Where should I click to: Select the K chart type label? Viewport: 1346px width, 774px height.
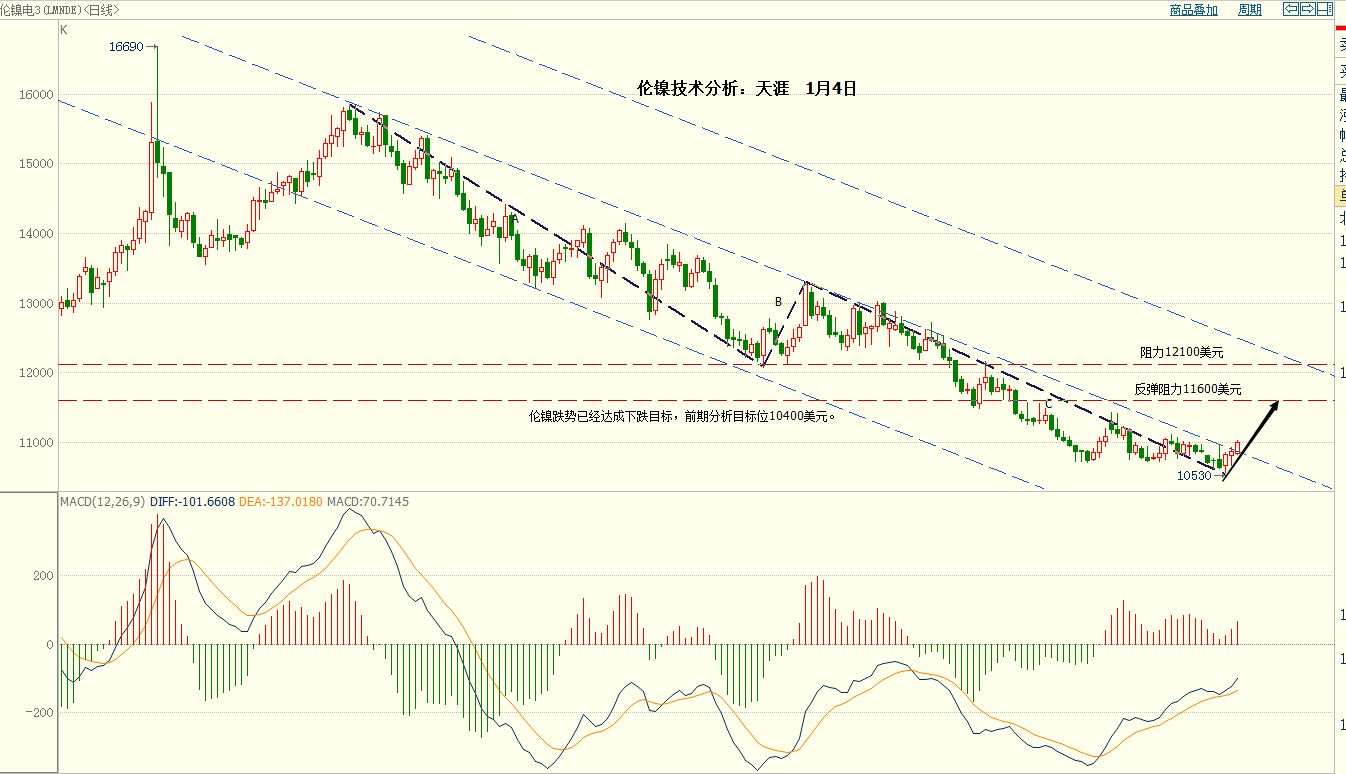(64, 30)
